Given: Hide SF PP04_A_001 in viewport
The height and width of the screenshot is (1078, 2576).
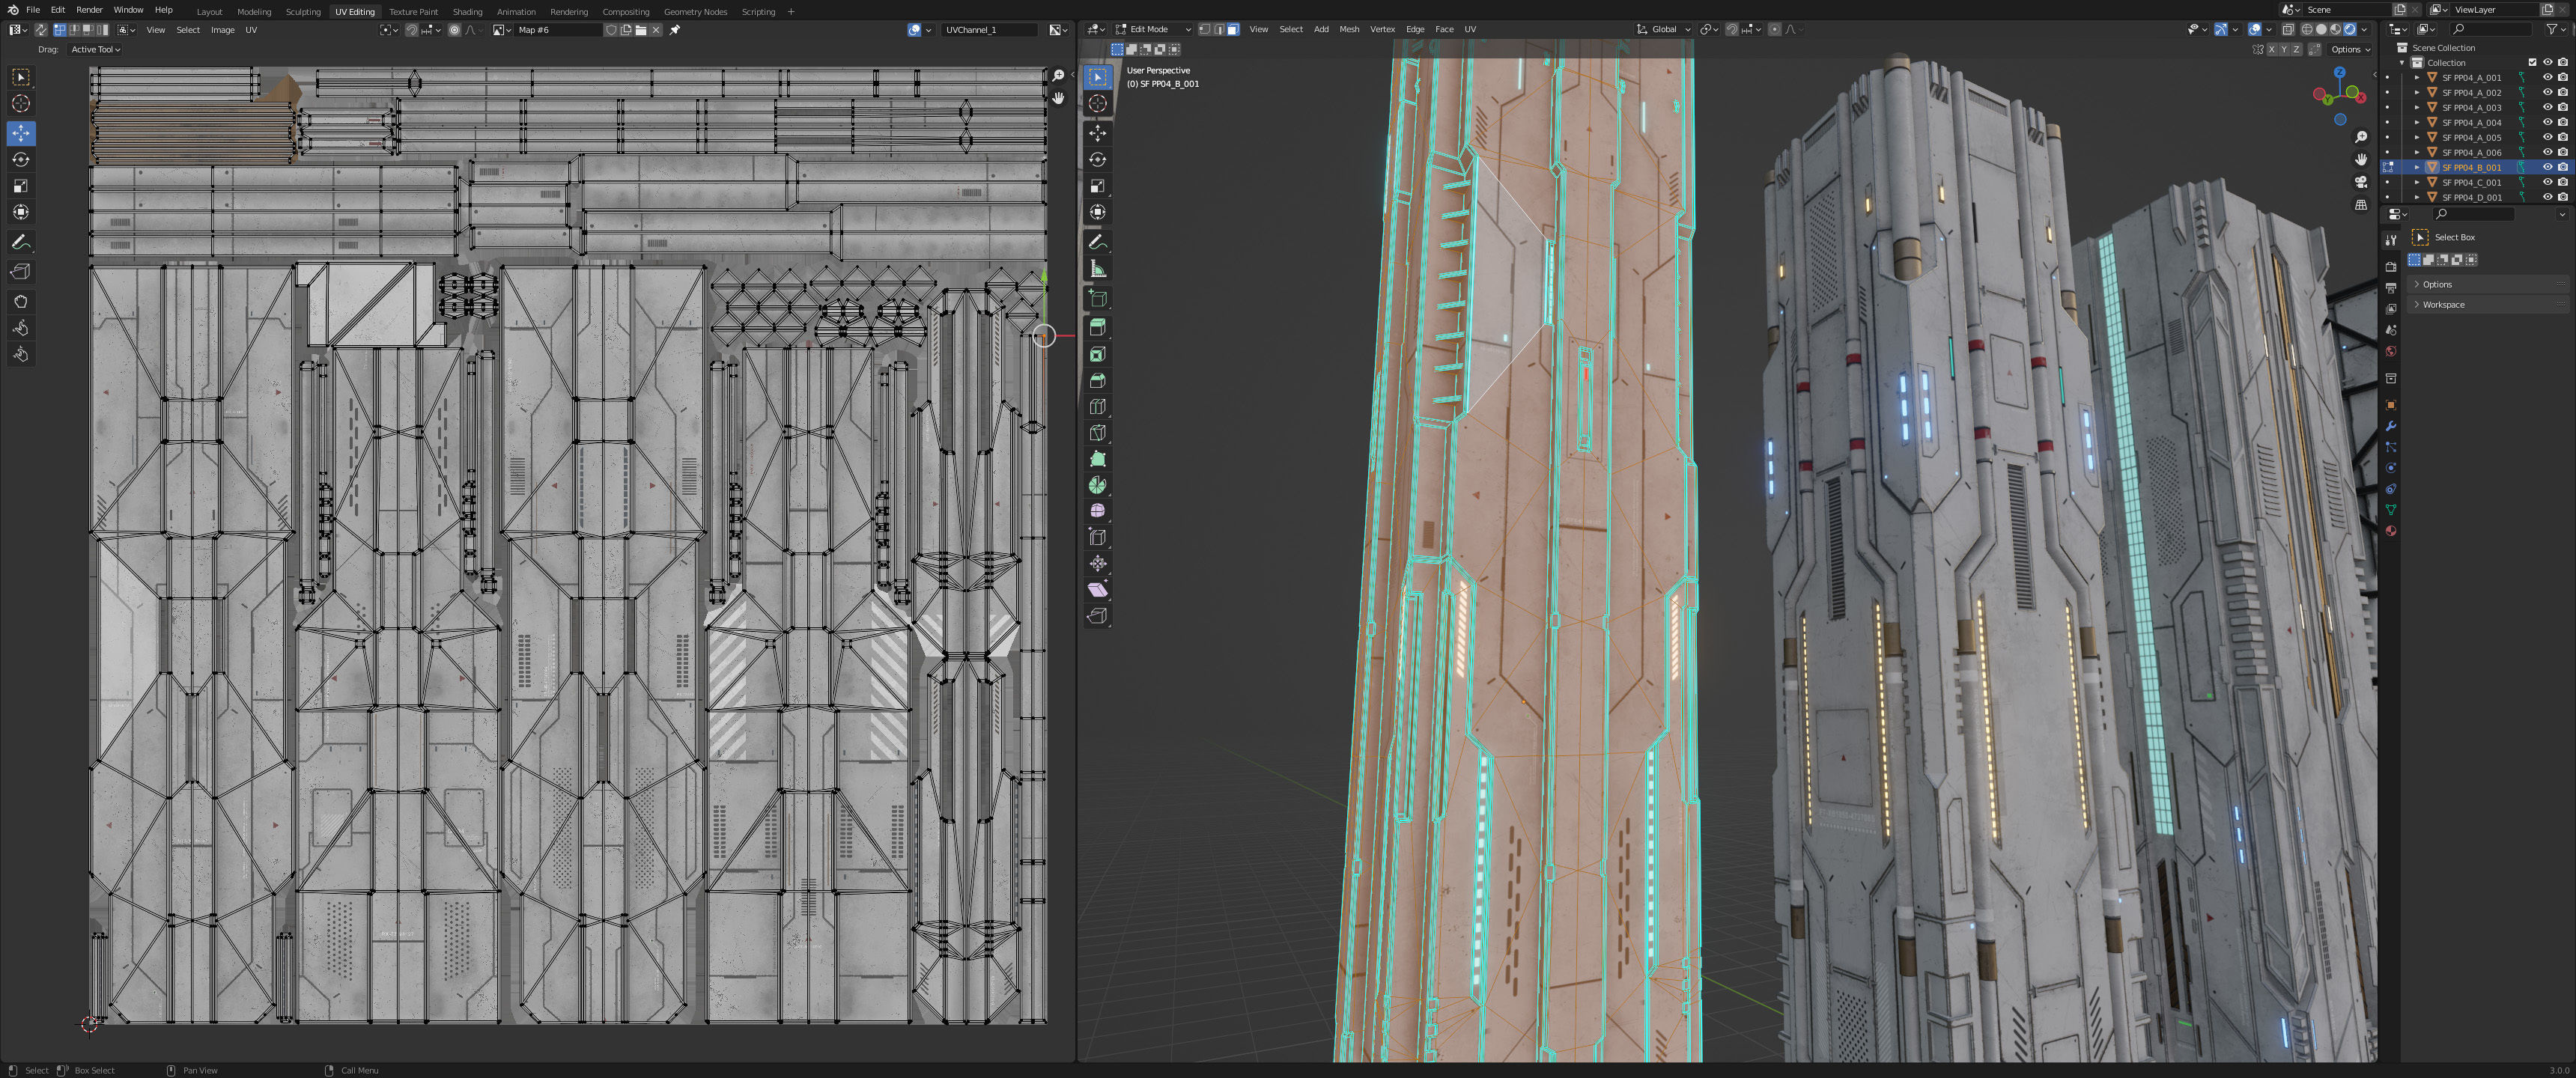Looking at the screenshot, I should pos(2547,77).
